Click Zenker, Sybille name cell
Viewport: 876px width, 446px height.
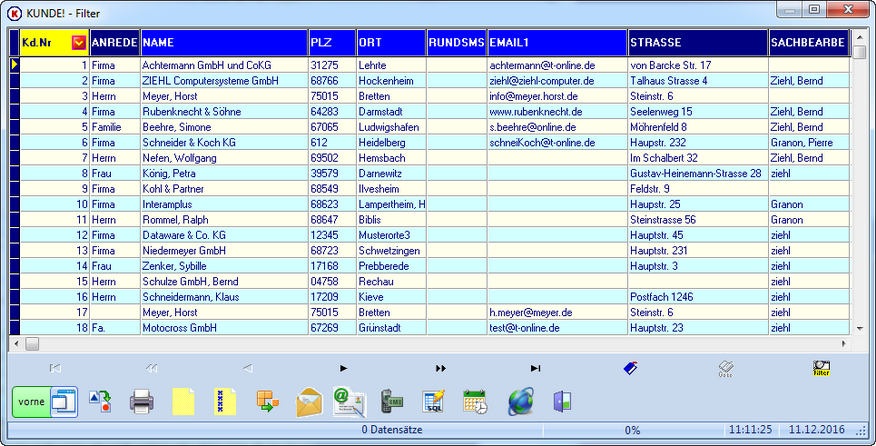(224, 266)
